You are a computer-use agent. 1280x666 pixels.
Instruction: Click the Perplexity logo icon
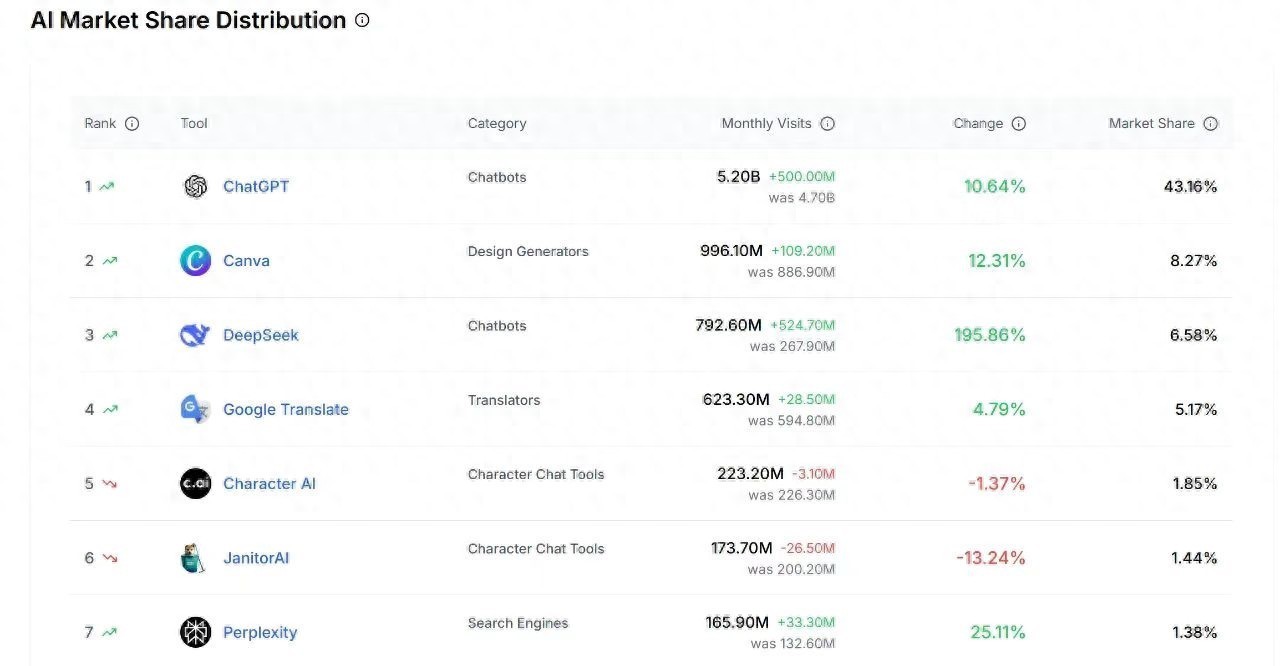pos(196,632)
